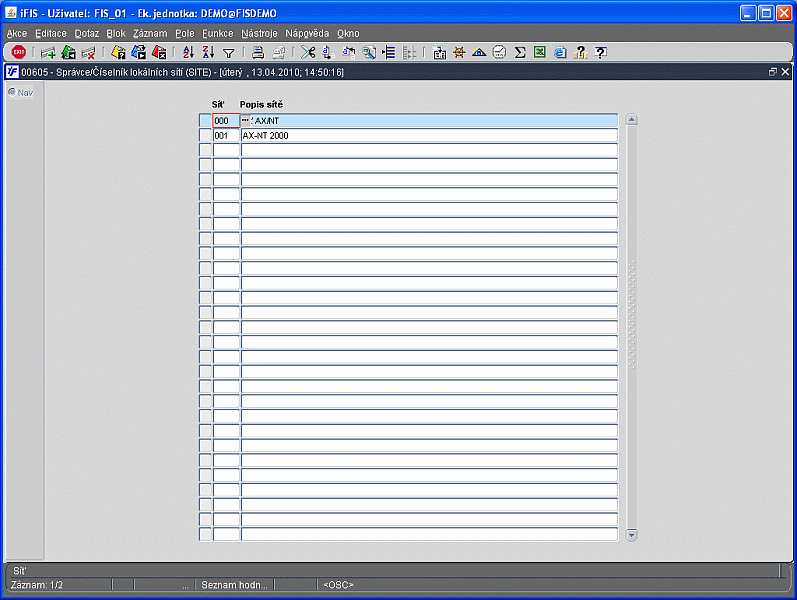Viewport: 797px width, 600px height.
Task: Export with green Excel icon
Action: tap(540, 52)
